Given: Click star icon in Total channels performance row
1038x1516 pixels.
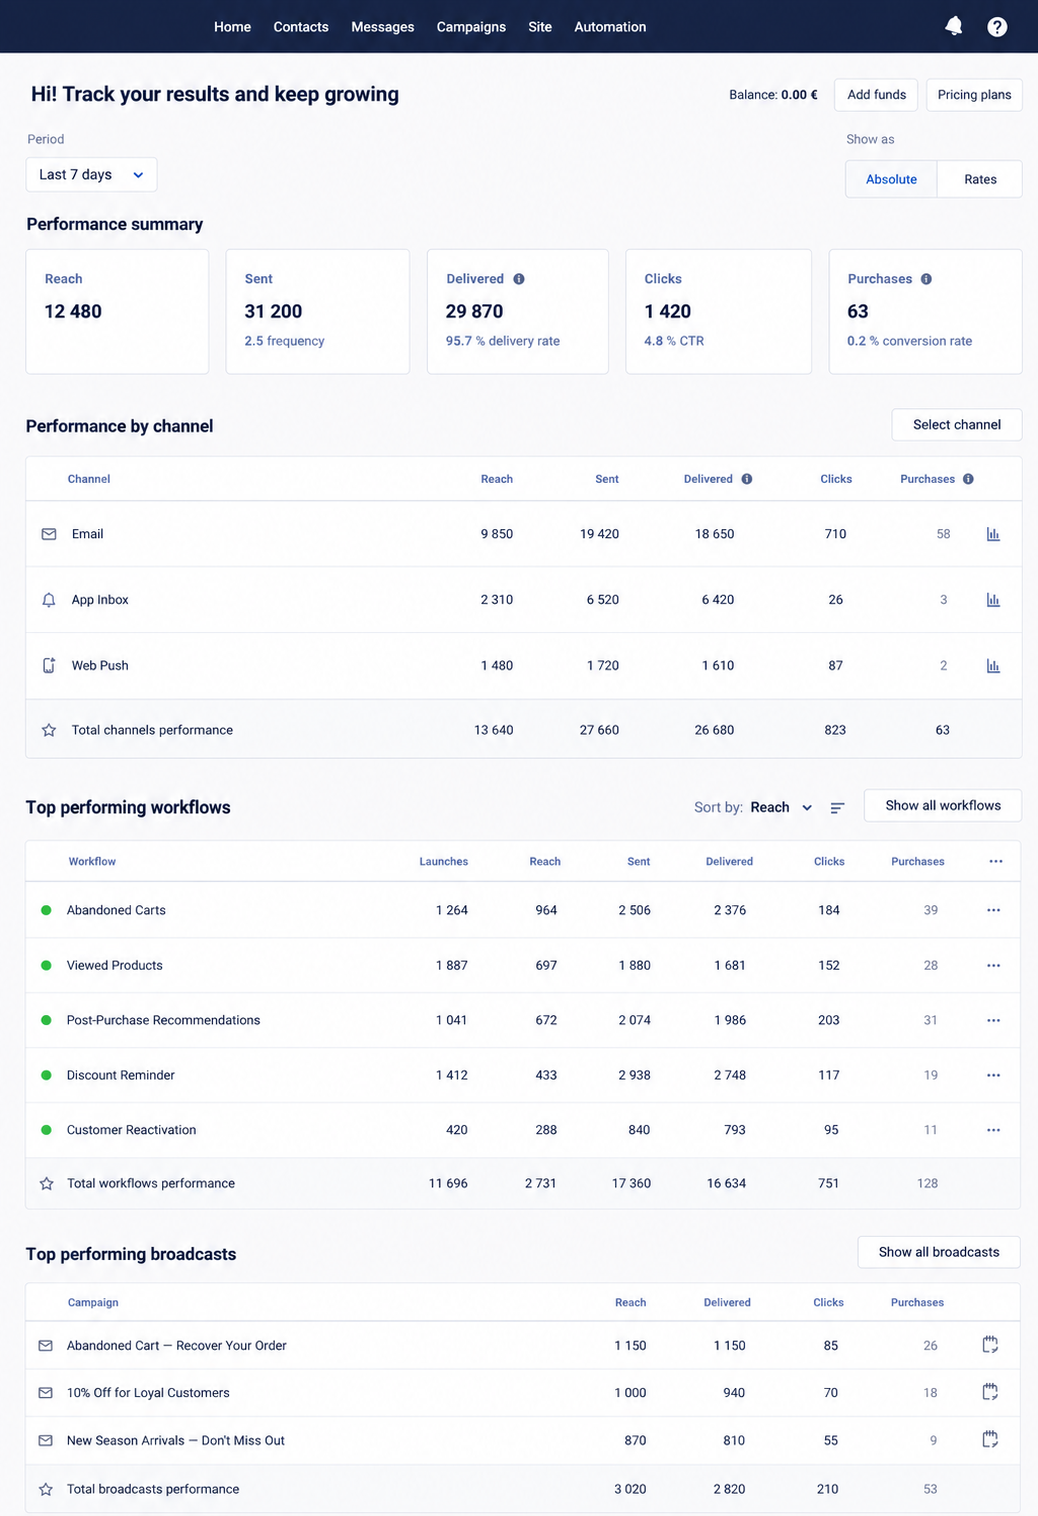Looking at the screenshot, I should 49,730.
